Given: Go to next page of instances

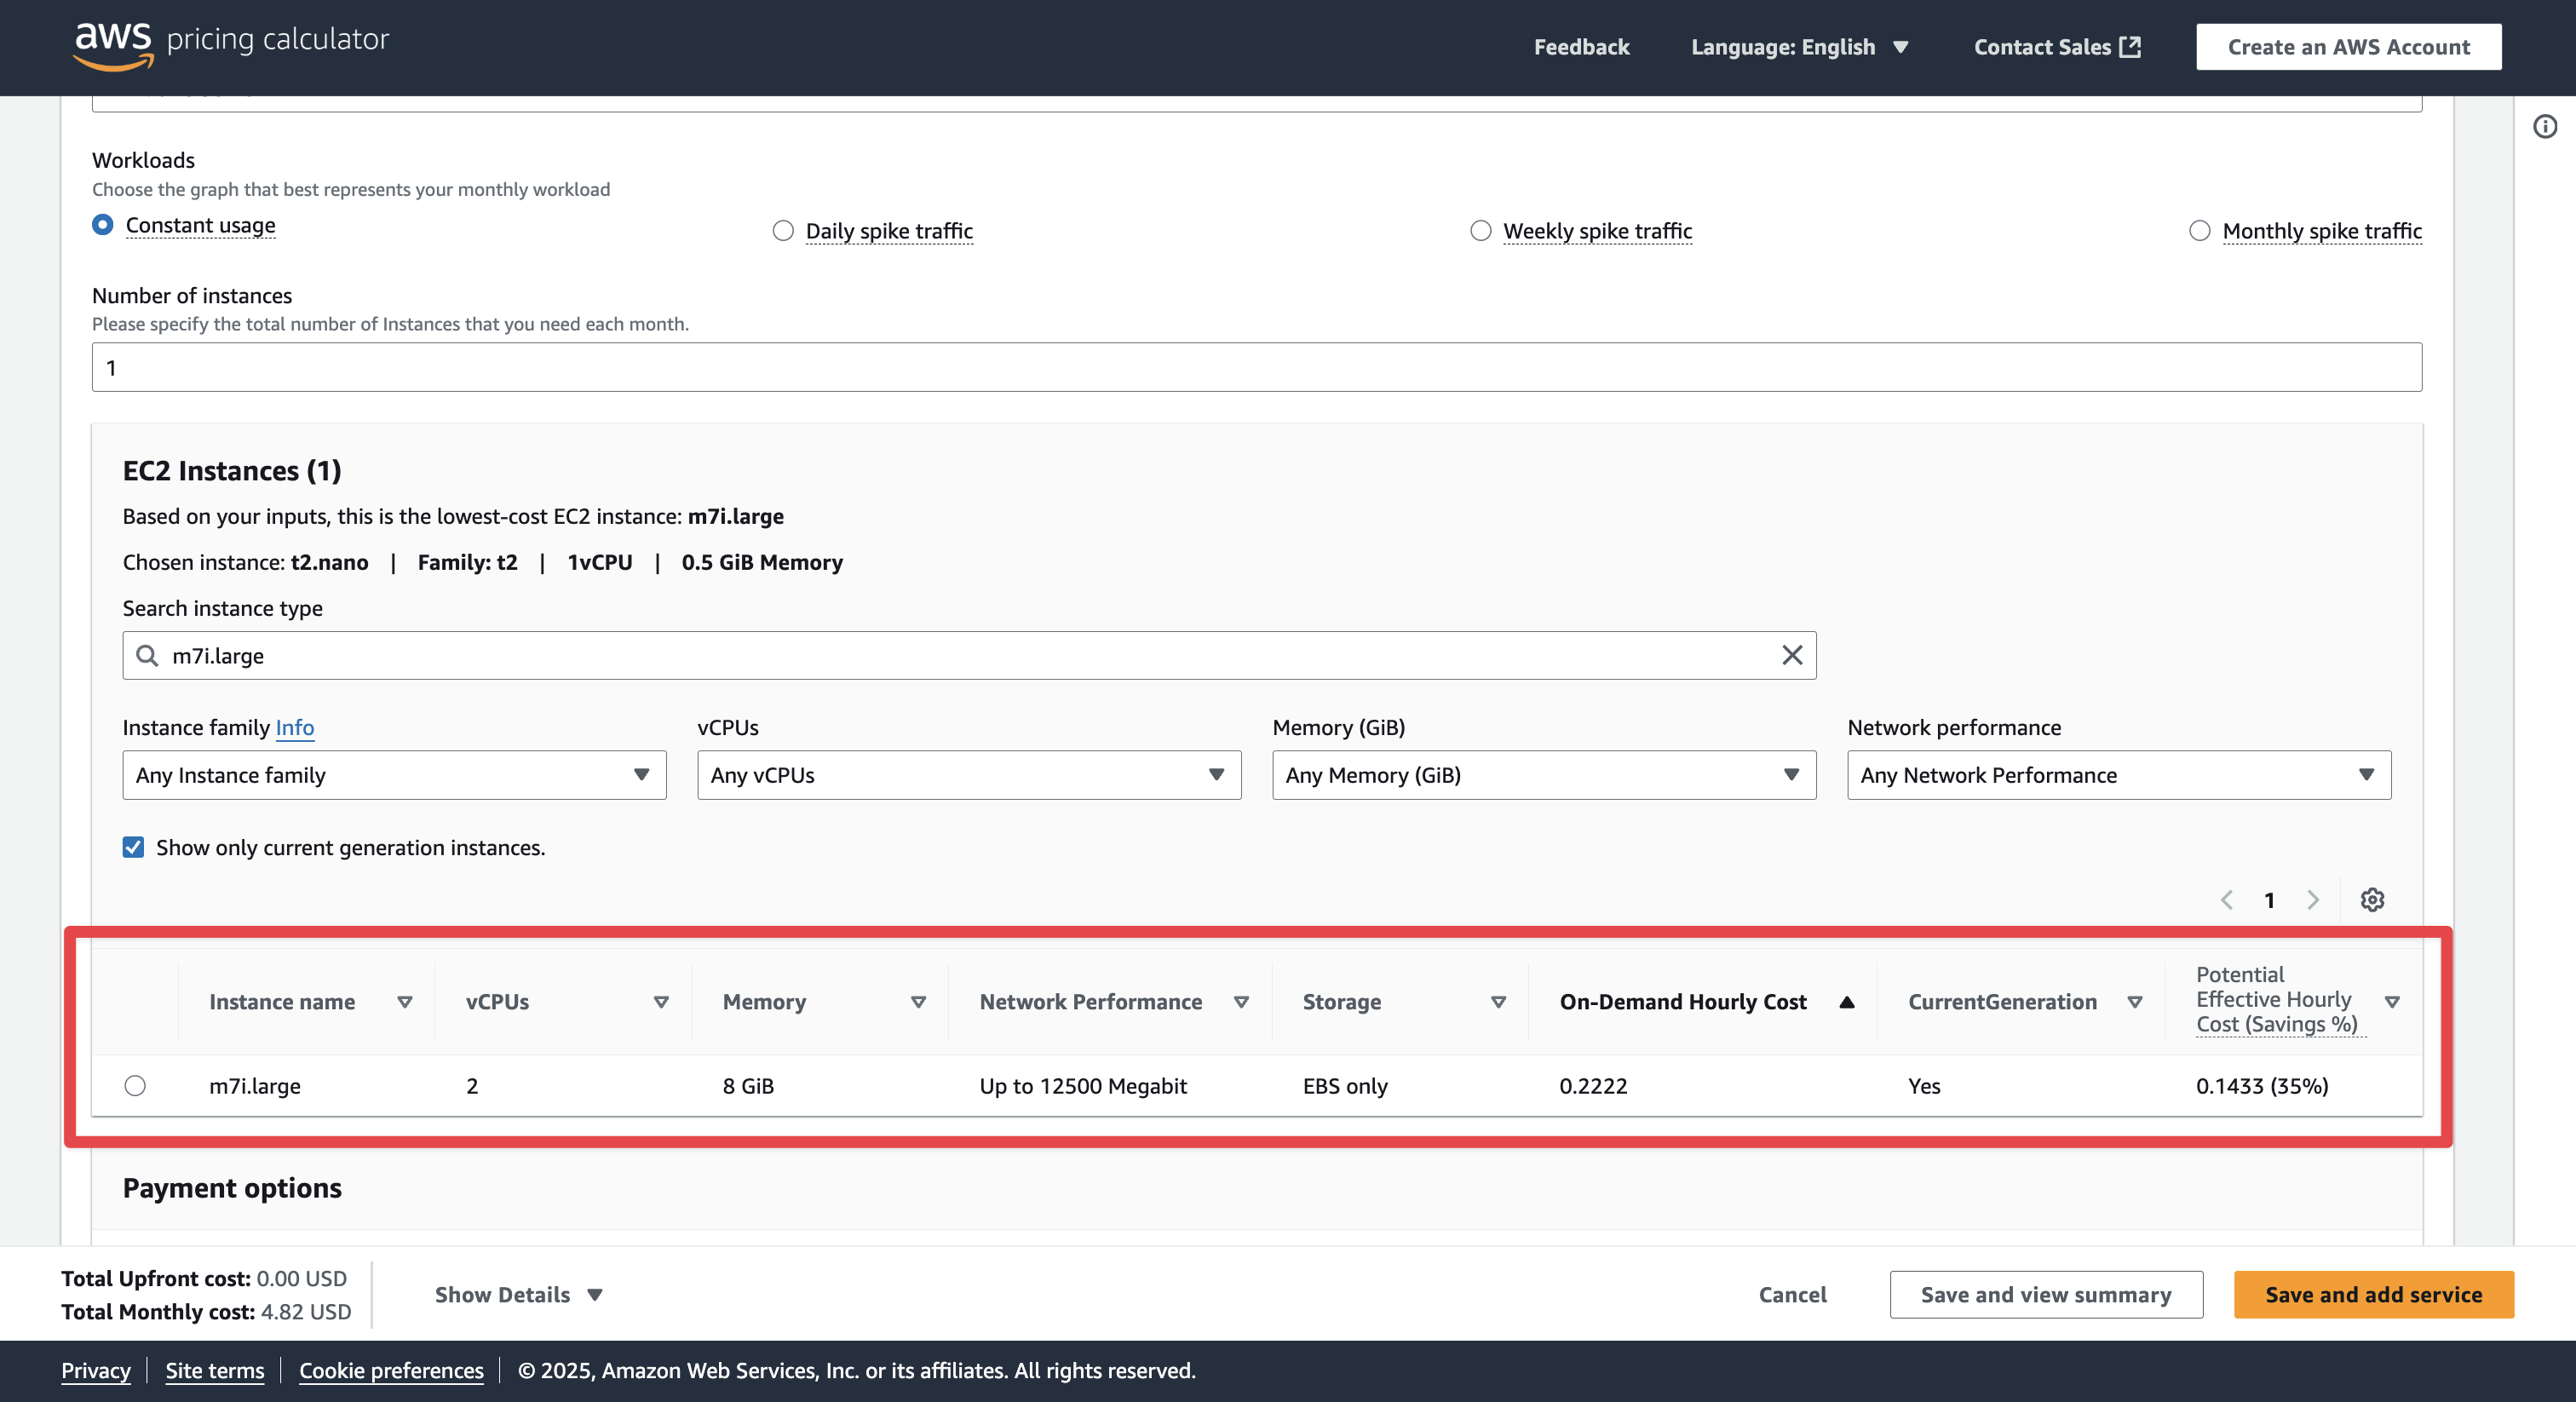Looking at the screenshot, I should [x=2313, y=899].
